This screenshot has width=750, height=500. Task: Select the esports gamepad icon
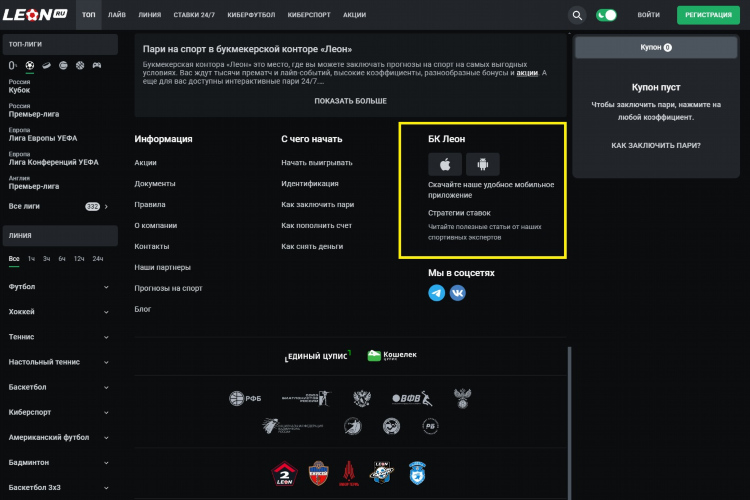tap(97, 65)
